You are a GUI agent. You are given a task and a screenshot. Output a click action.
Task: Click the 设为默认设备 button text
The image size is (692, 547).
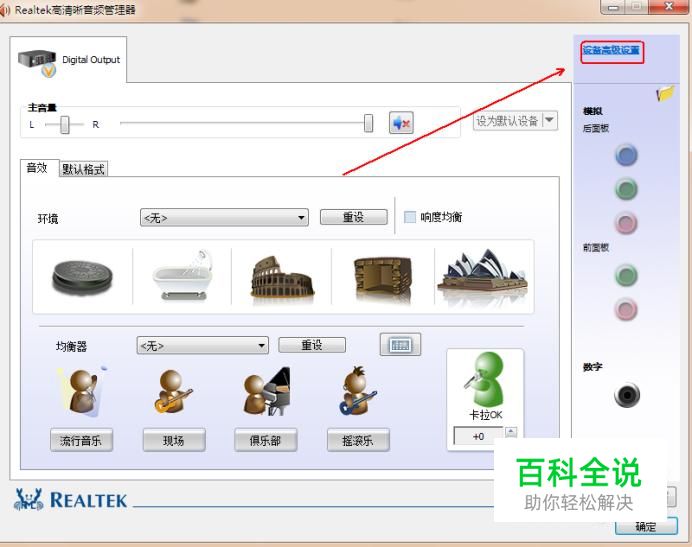[507, 121]
